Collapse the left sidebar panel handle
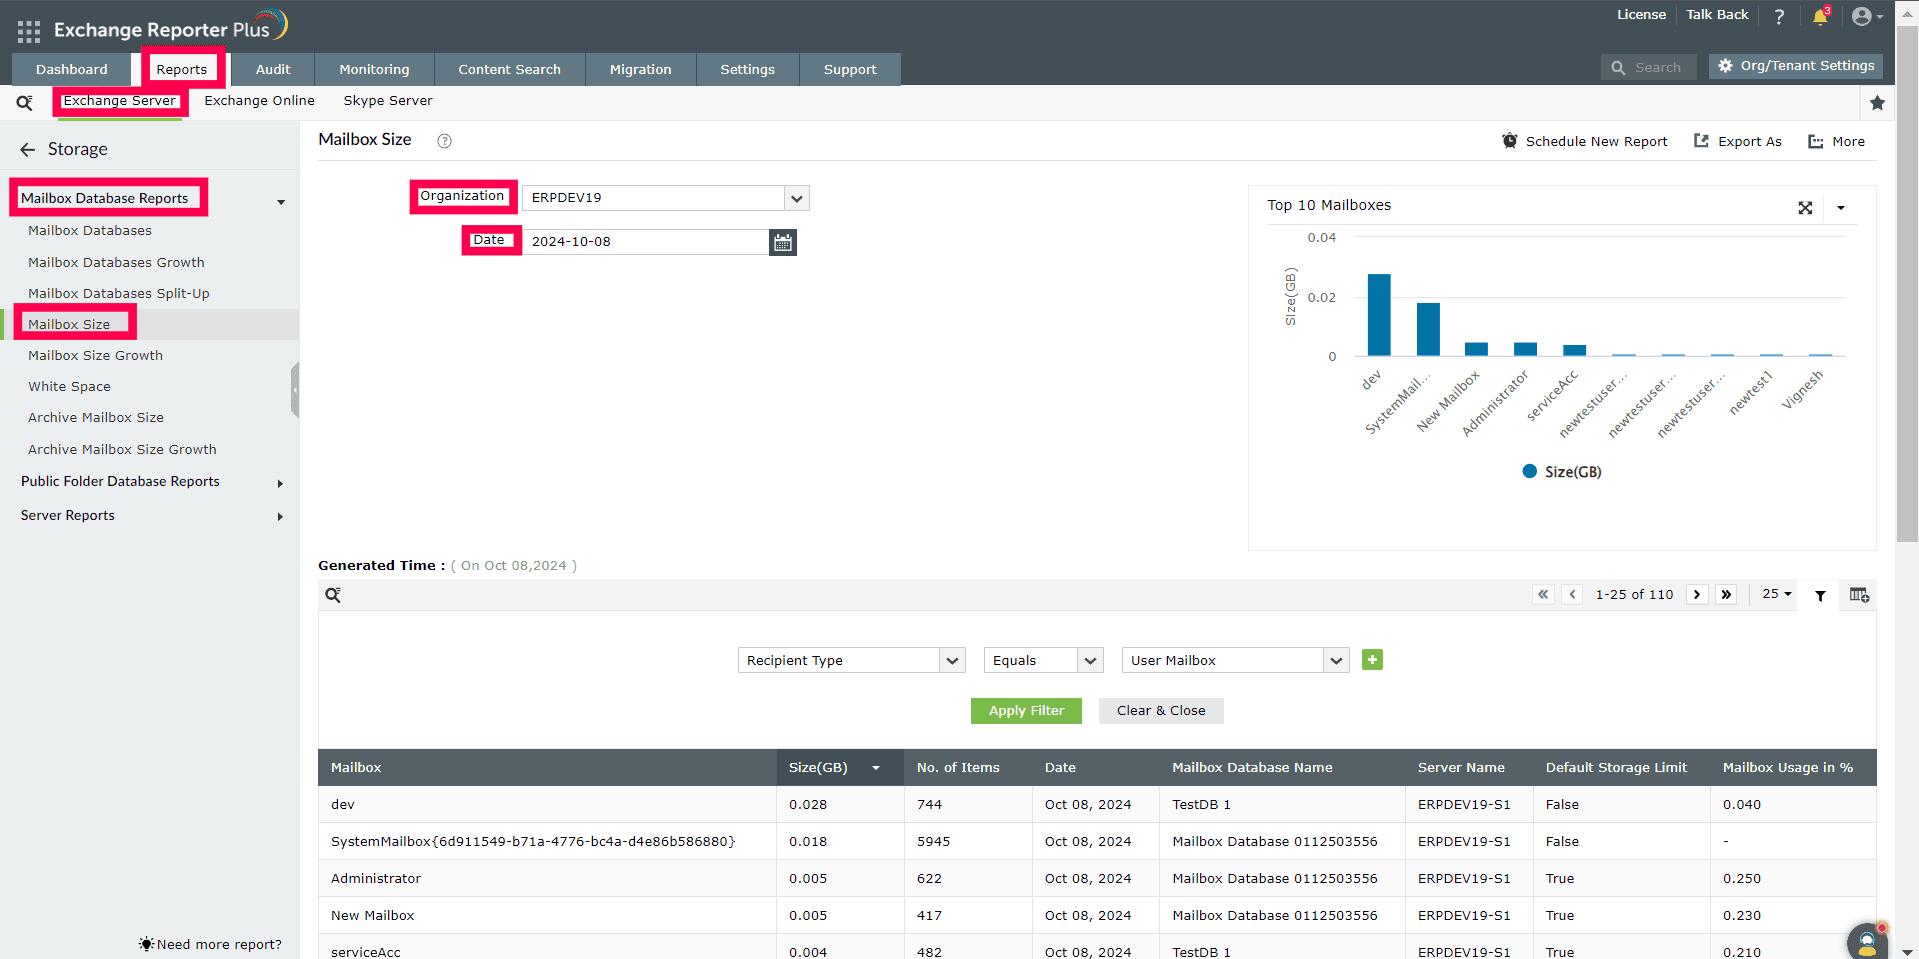 (295, 390)
